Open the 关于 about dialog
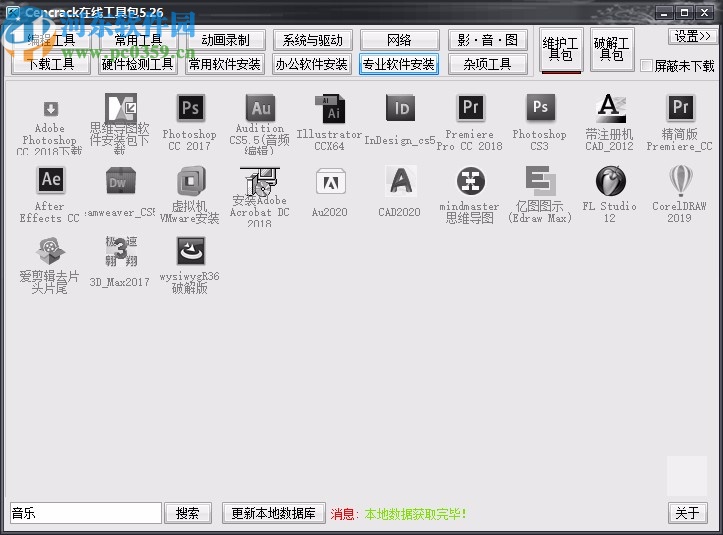Viewport: 723px width, 535px height. pos(687,513)
